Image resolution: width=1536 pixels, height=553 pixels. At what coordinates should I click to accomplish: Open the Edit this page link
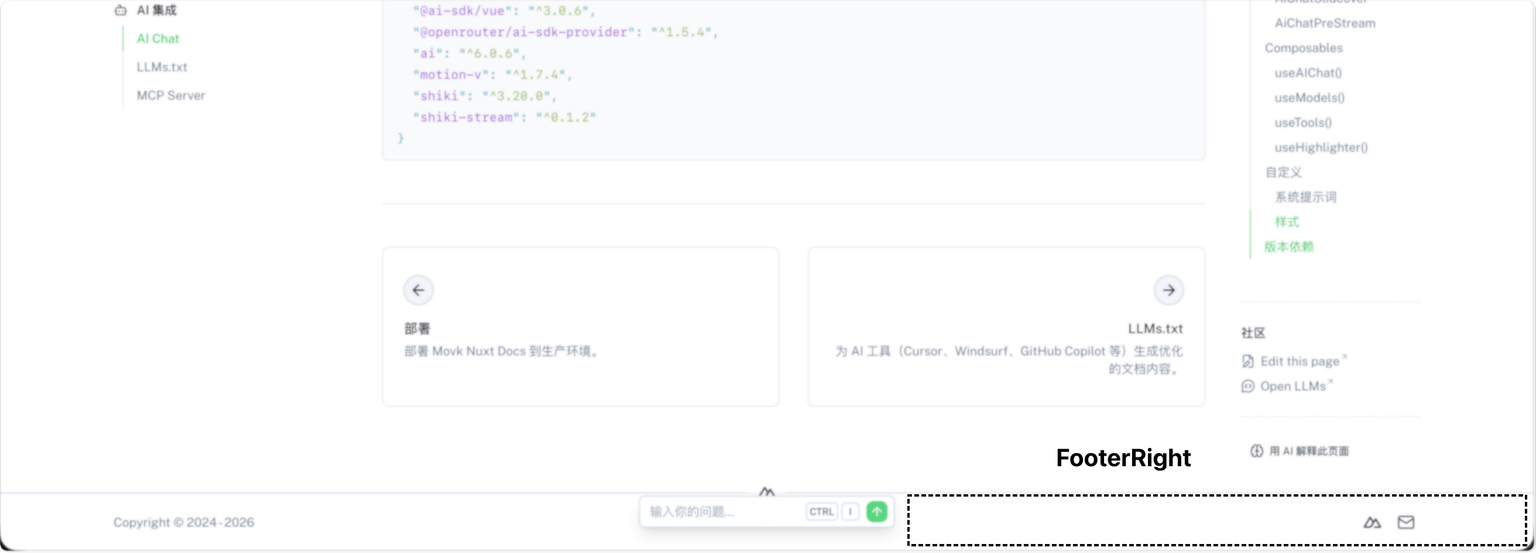click(1299, 361)
